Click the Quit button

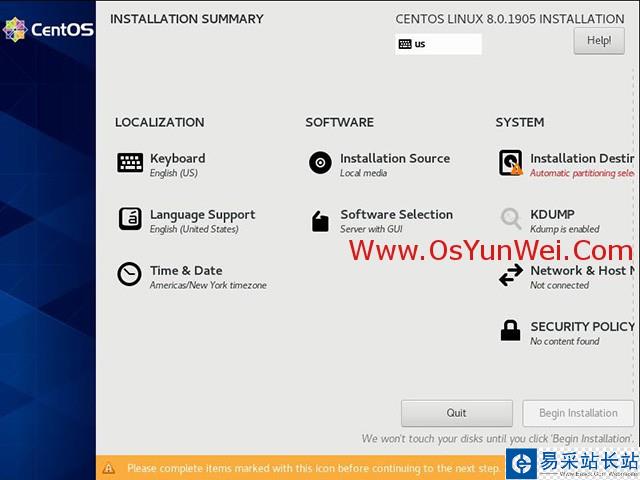[x=457, y=413]
